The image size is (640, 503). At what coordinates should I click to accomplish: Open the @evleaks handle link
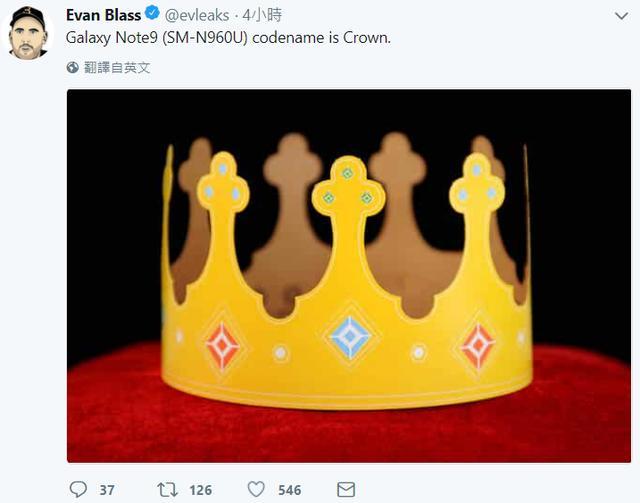pyautogui.click(x=197, y=14)
